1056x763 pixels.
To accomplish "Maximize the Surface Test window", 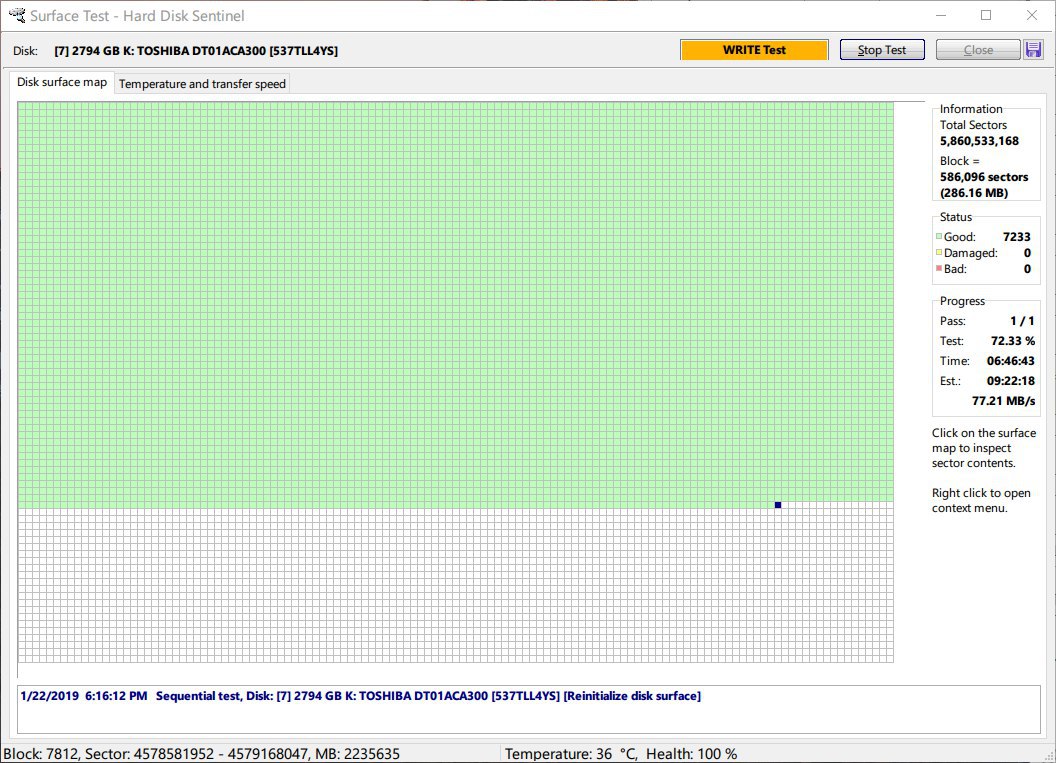I will (986, 16).
